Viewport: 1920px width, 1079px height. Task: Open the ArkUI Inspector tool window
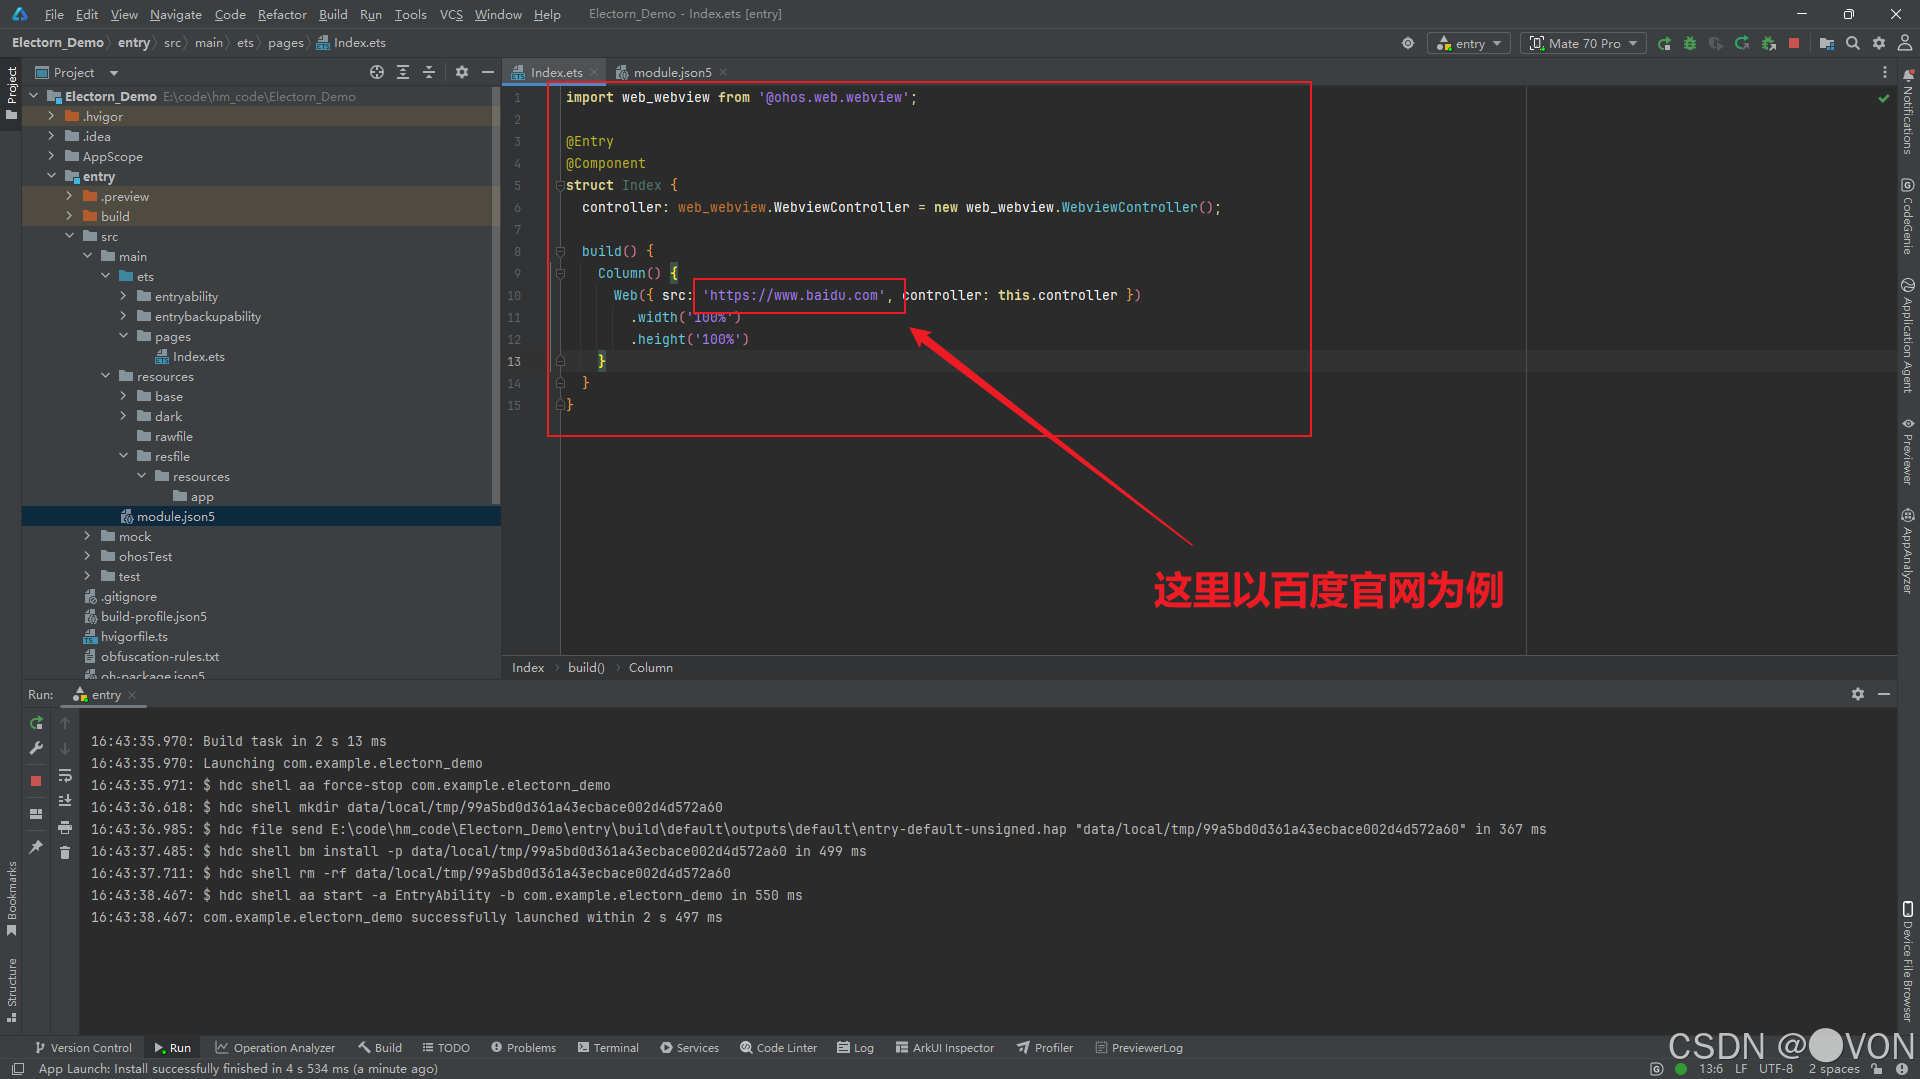point(944,1048)
